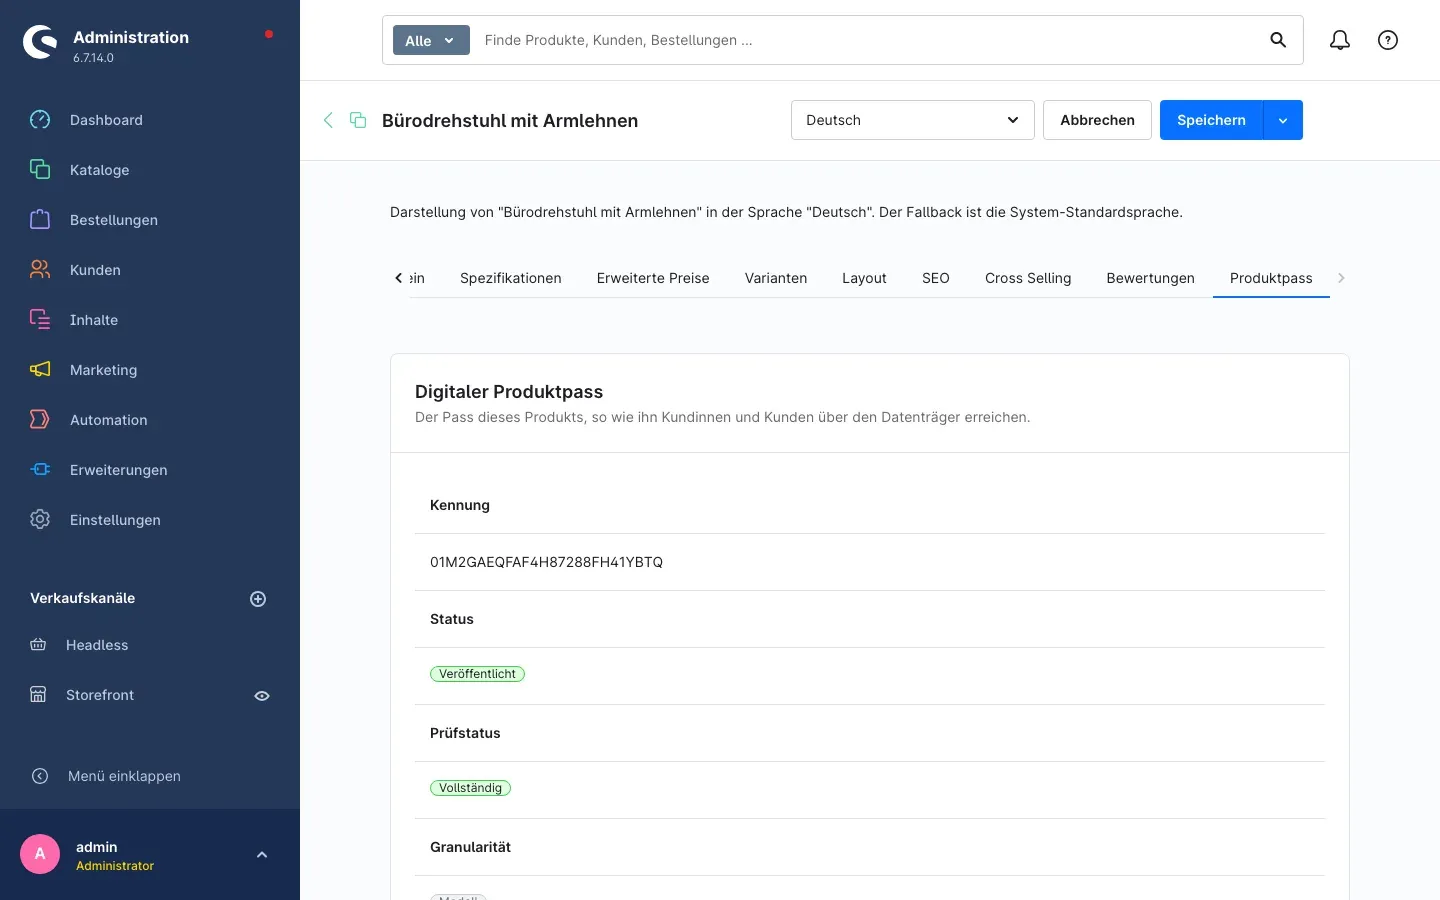Viewport: 1440px width, 900px height.
Task: Click the Menü einklappen collapse icon
Action: 40,776
